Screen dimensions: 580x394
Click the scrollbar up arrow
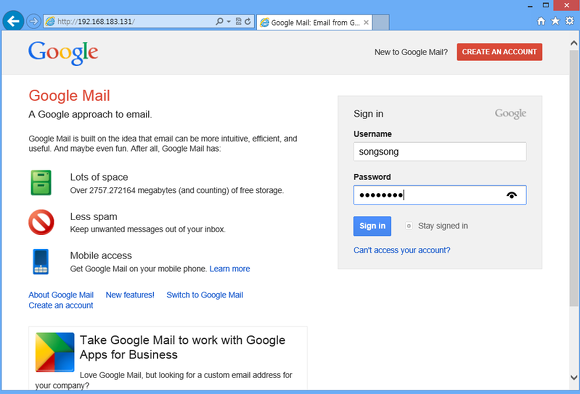[574, 43]
